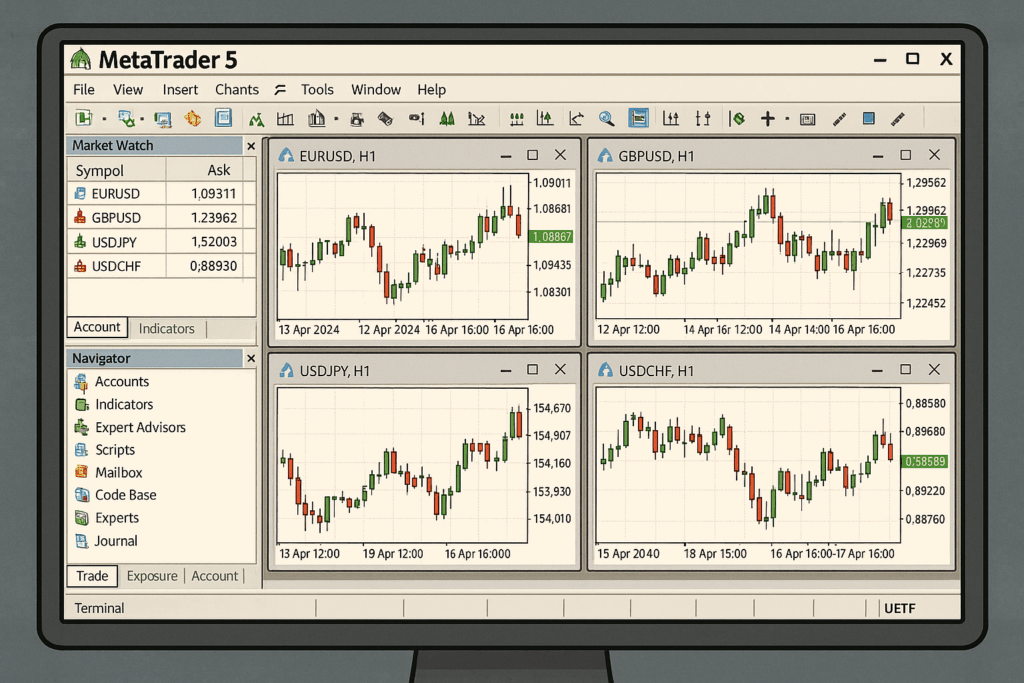Click the two vertical sliders toolbar icon
Image resolution: width=1024 pixels, height=683 pixels.
tap(703, 118)
